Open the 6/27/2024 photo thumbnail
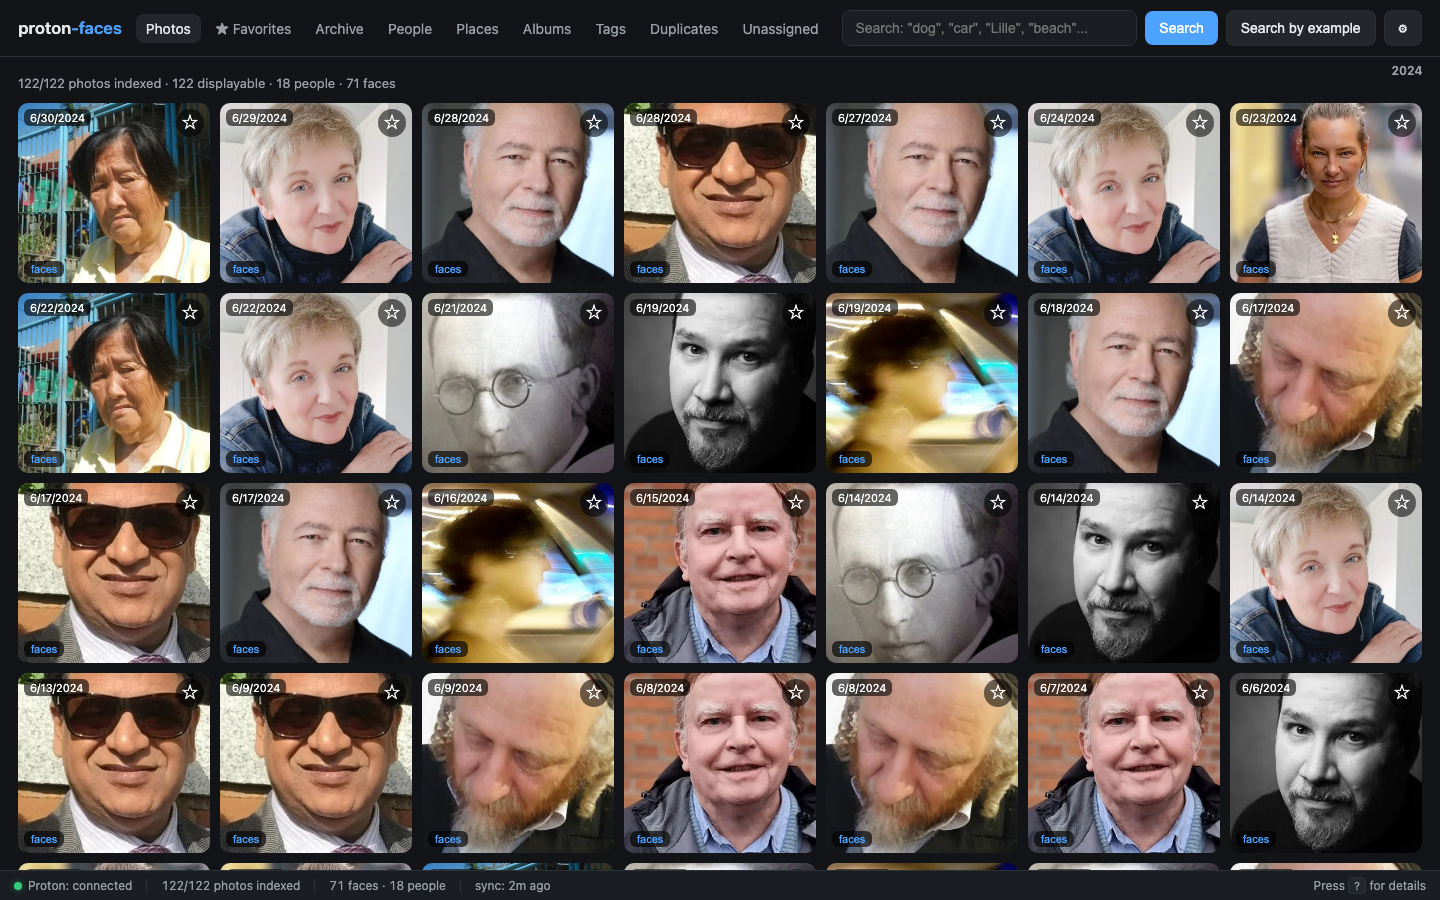Screen dimensions: 1440x900 pyautogui.click(x=922, y=193)
